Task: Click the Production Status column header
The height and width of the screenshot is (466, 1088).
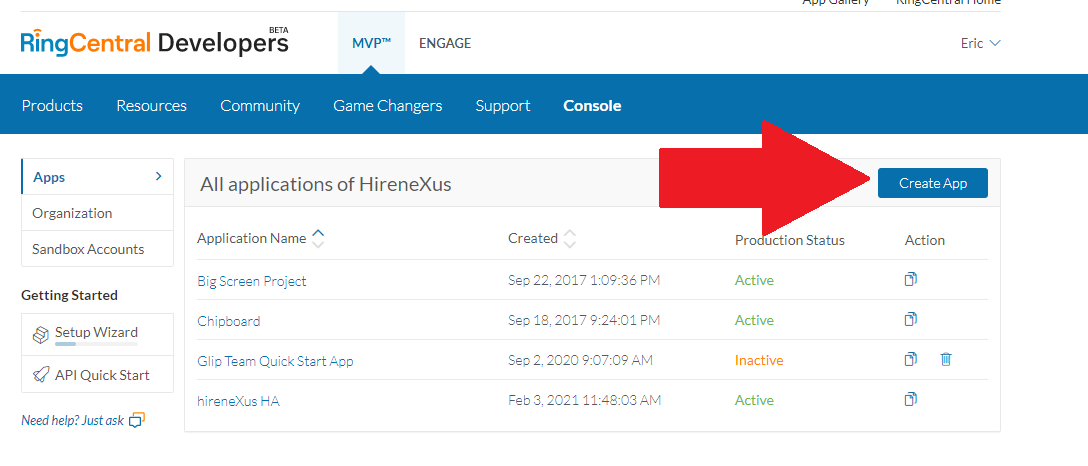Action: pos(790,240)
